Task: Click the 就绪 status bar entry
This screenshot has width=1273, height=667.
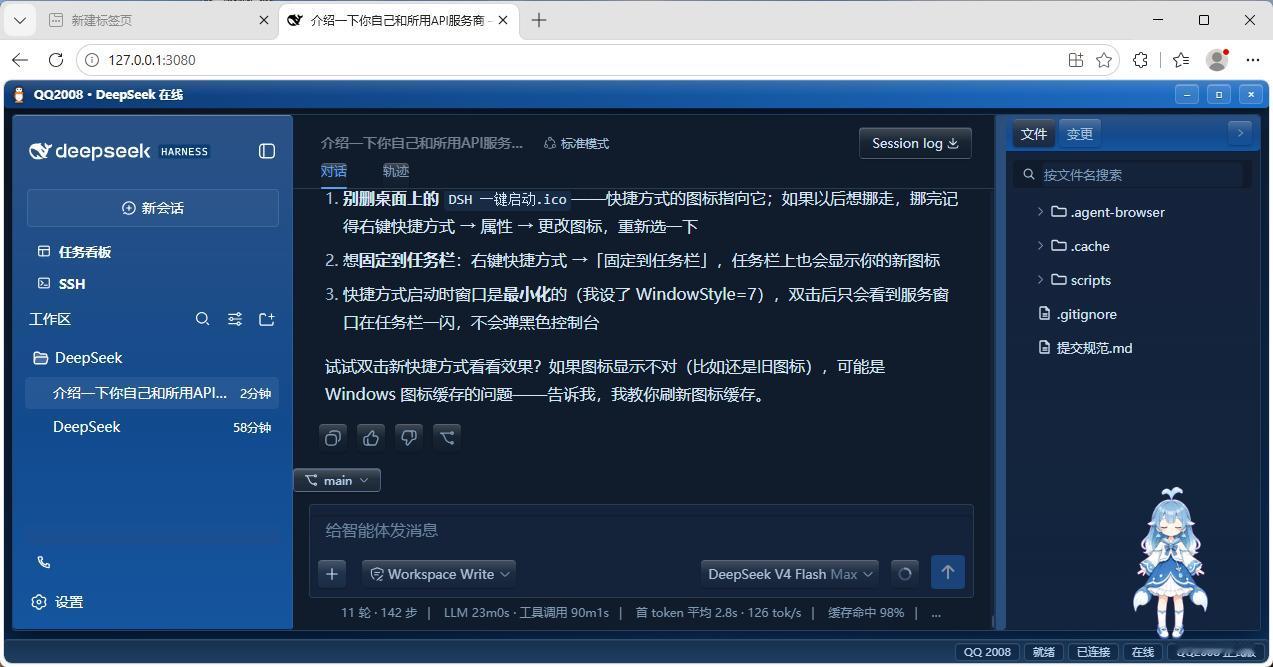Action: [1044, 652]
